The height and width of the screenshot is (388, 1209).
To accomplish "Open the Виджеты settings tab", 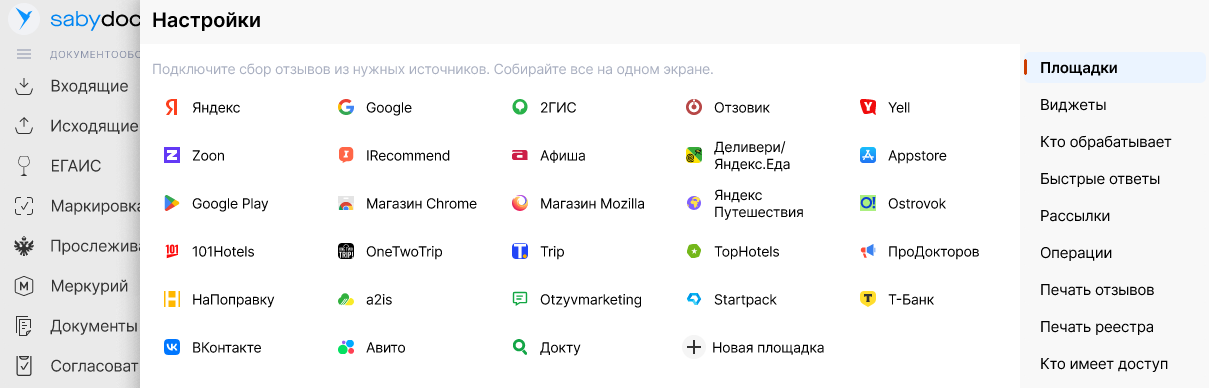I will click(1072, 105).
